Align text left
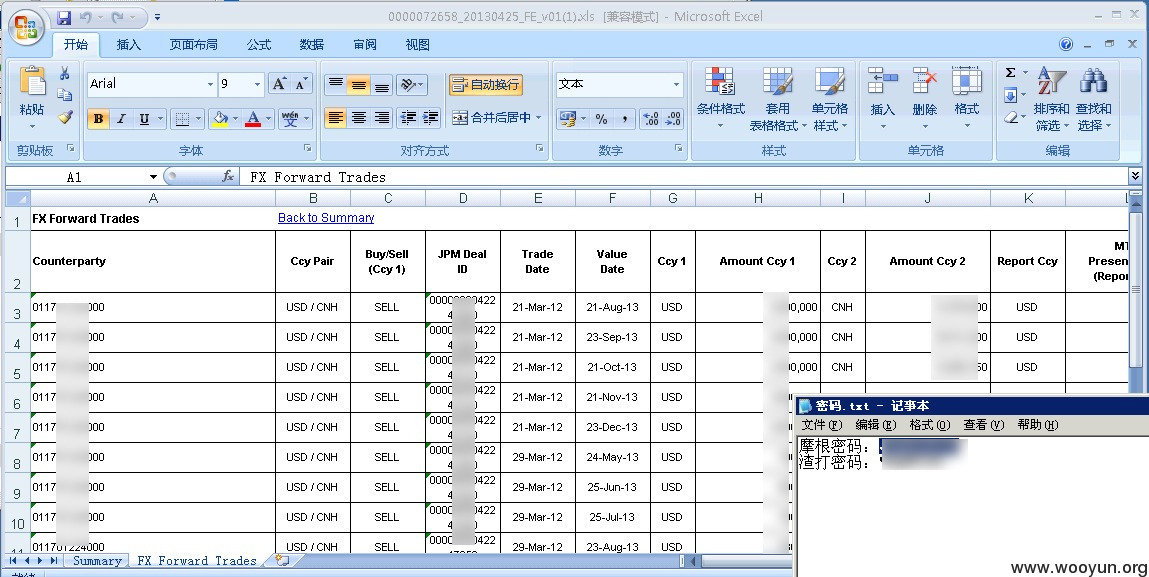1149x577 pixels. pos(336,117)
